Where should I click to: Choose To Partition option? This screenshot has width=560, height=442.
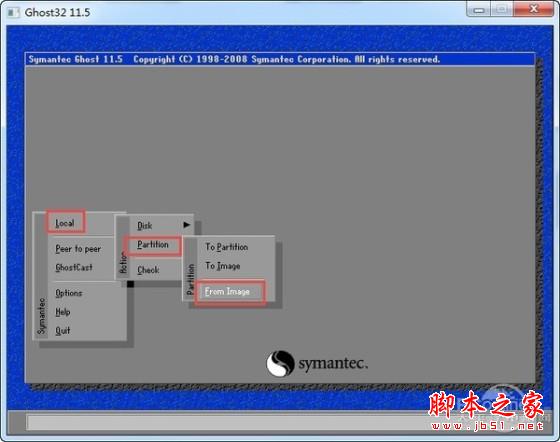[226, 247]
